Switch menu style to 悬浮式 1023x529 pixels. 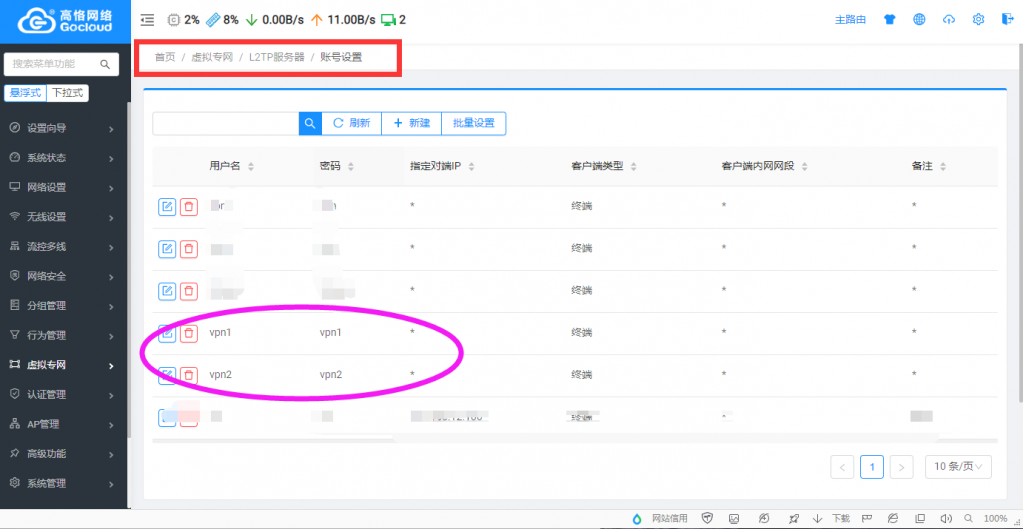point(26,93)
